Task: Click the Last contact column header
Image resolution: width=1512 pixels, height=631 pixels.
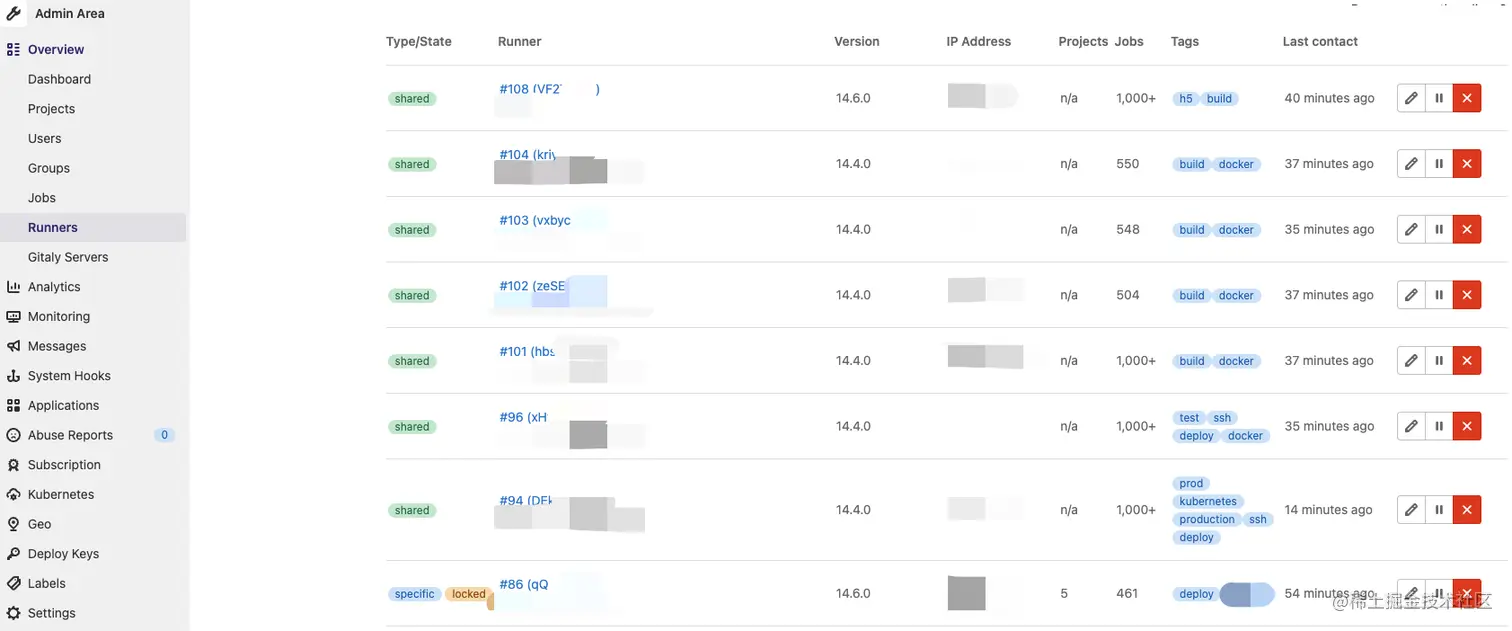Action: [x=1320, y=42]
